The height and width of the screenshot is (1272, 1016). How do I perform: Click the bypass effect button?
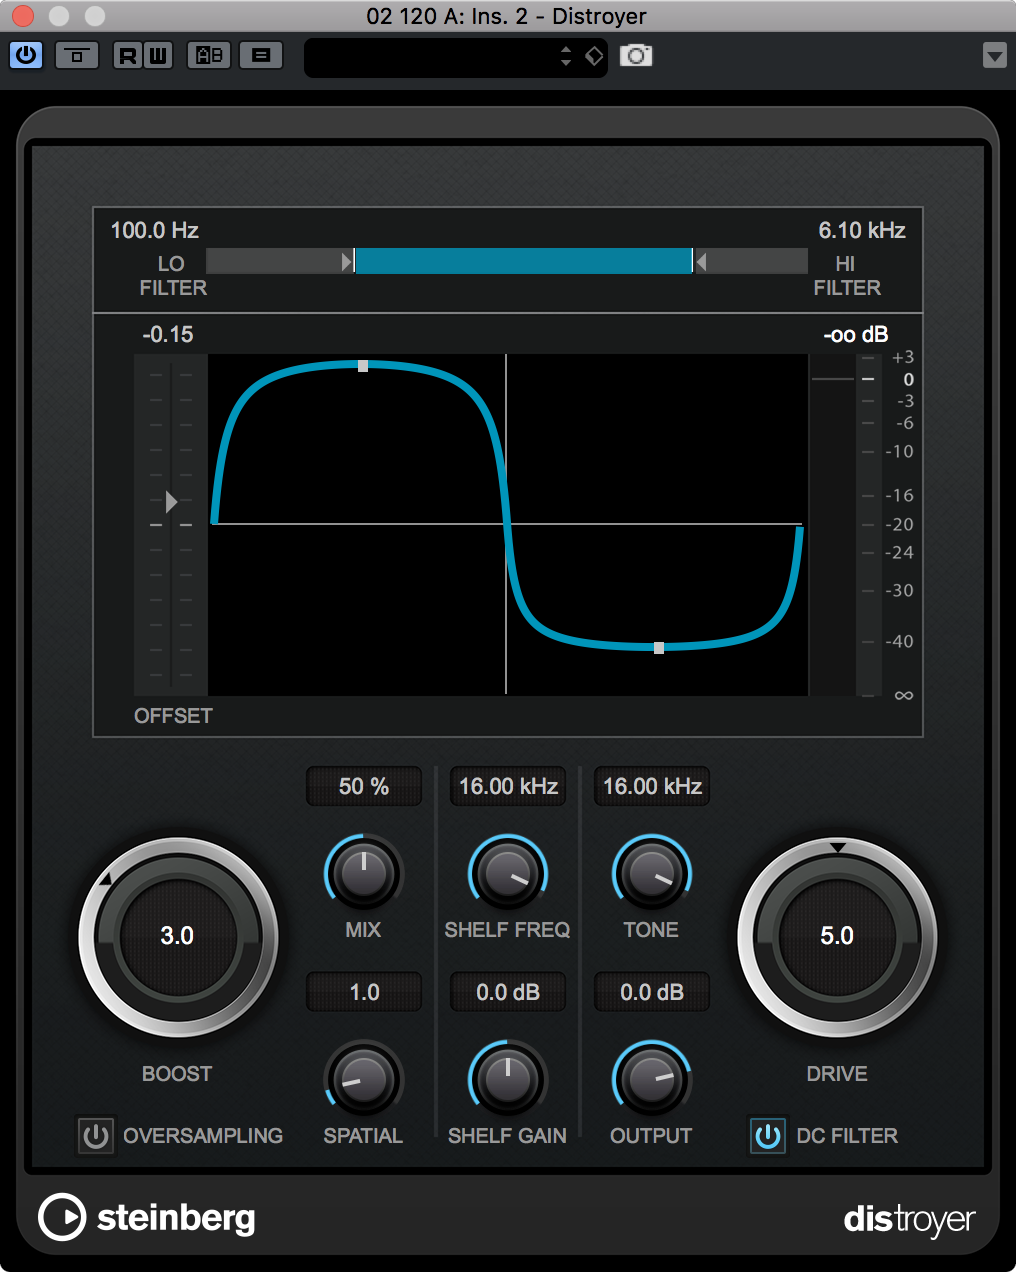77,55
